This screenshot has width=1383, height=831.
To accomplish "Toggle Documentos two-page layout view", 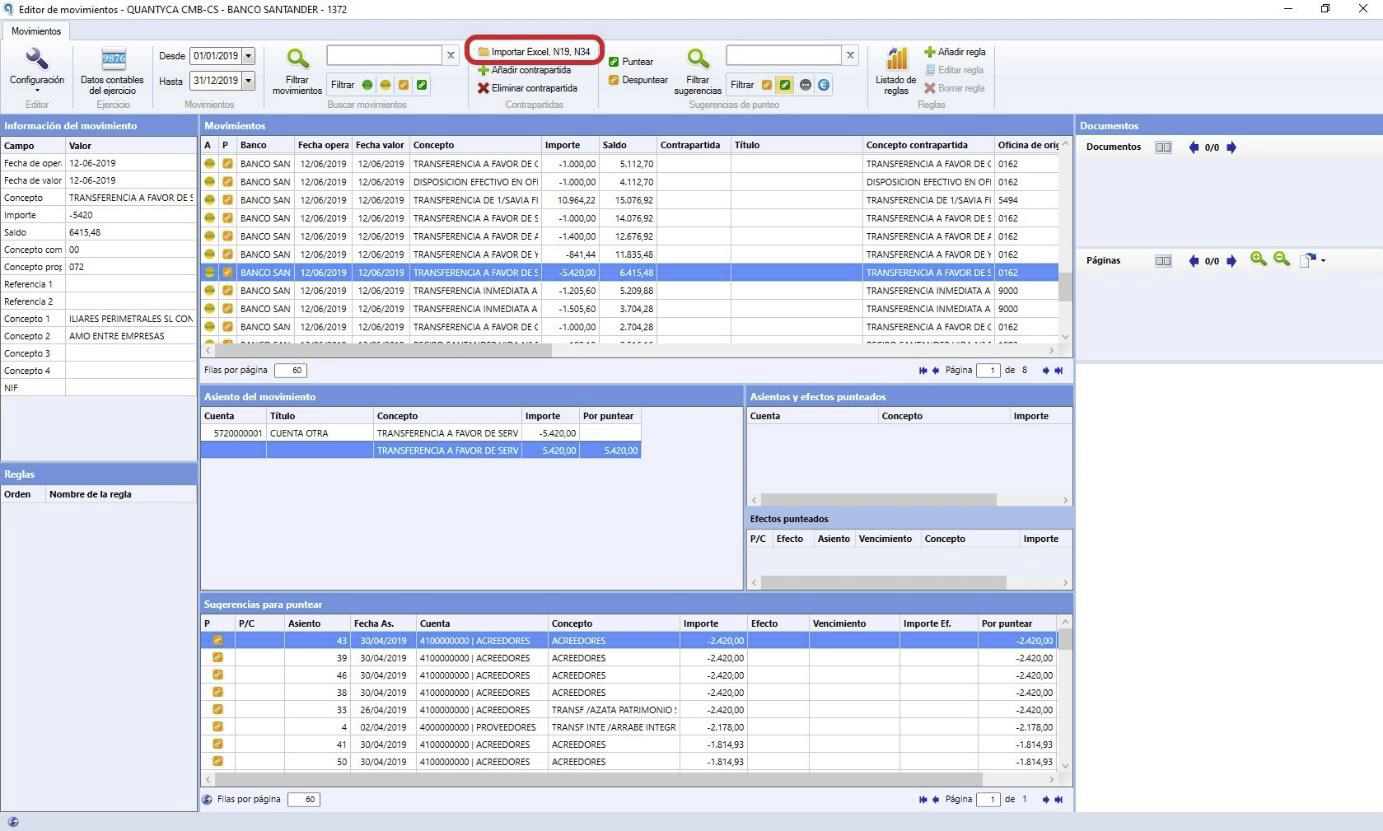I will pos(1163,147).
